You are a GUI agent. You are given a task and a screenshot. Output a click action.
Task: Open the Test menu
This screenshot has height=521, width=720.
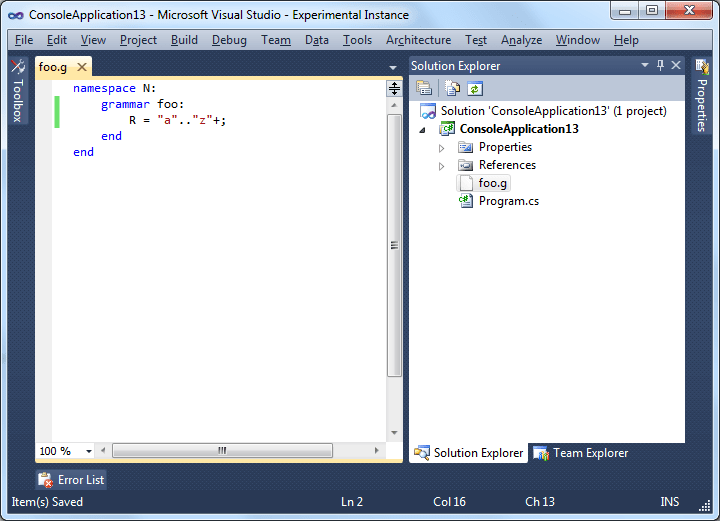[x=476, y=40]
